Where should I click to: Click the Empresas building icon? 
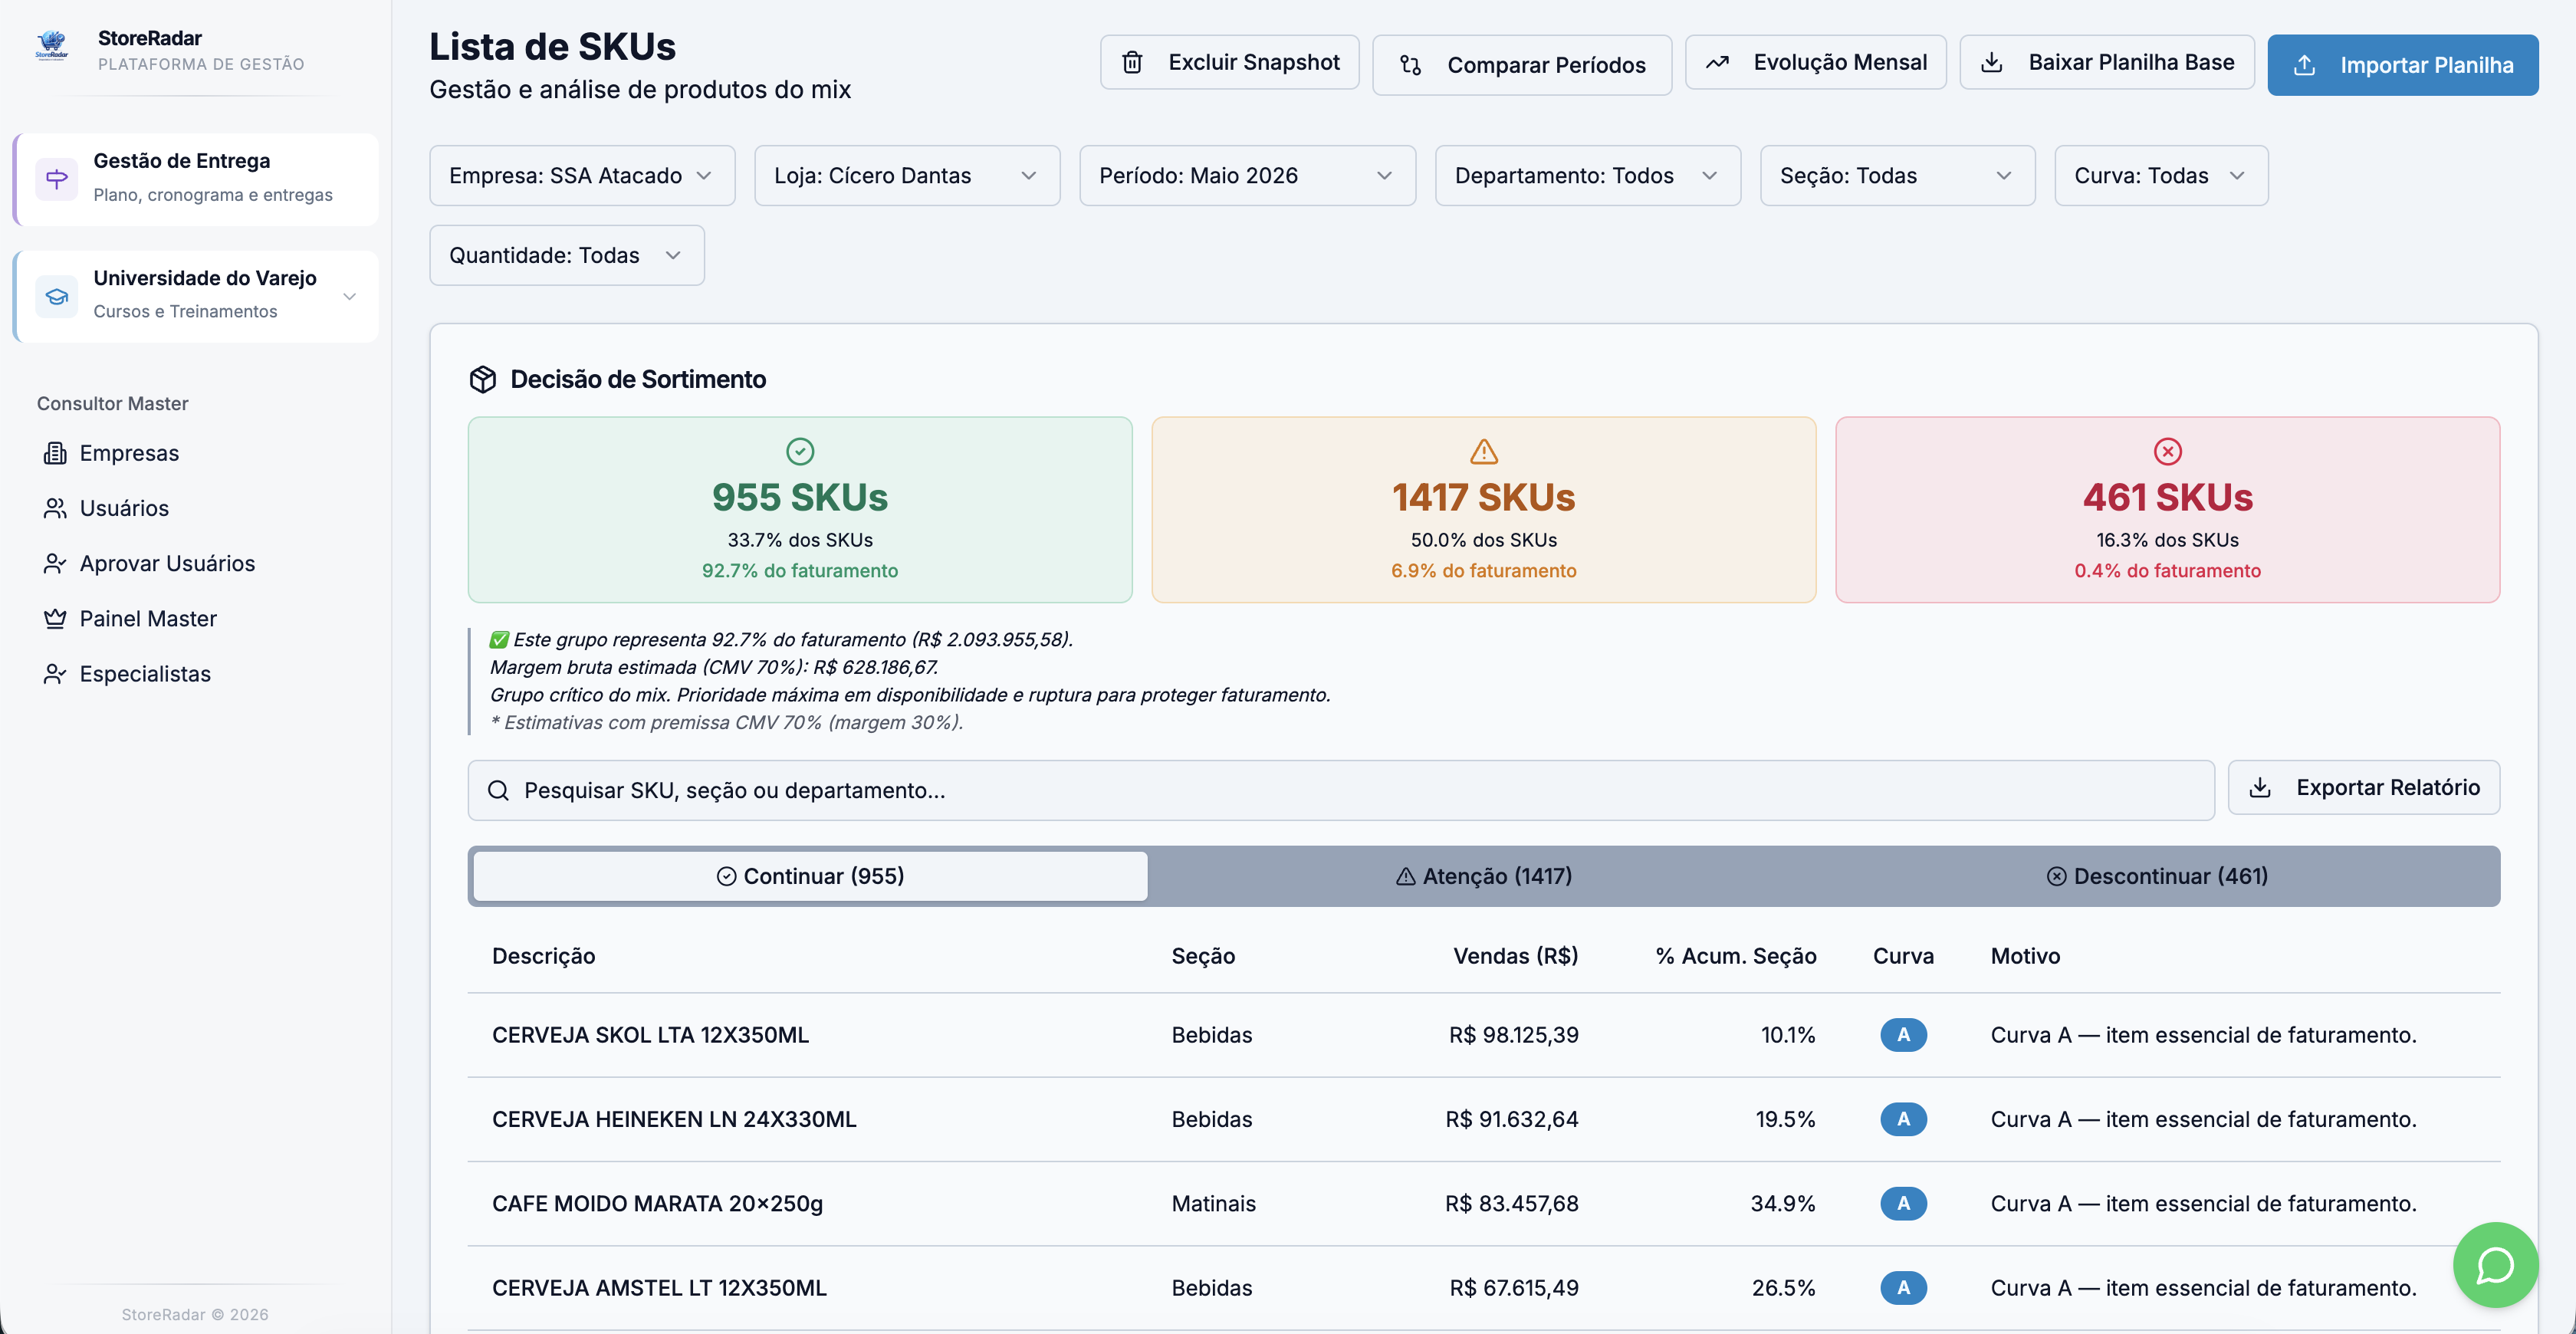tap(55, 453)
